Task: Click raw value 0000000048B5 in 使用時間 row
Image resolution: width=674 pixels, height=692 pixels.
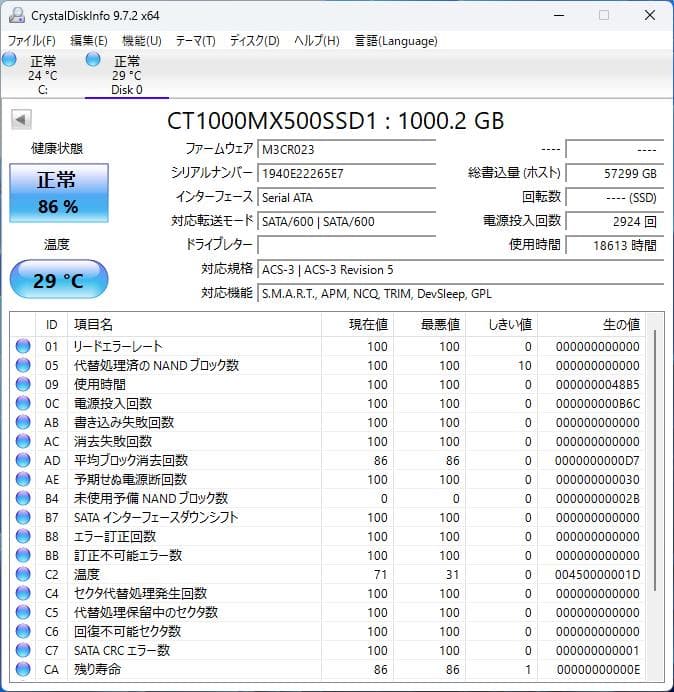Action: click(x=597, y=384)
